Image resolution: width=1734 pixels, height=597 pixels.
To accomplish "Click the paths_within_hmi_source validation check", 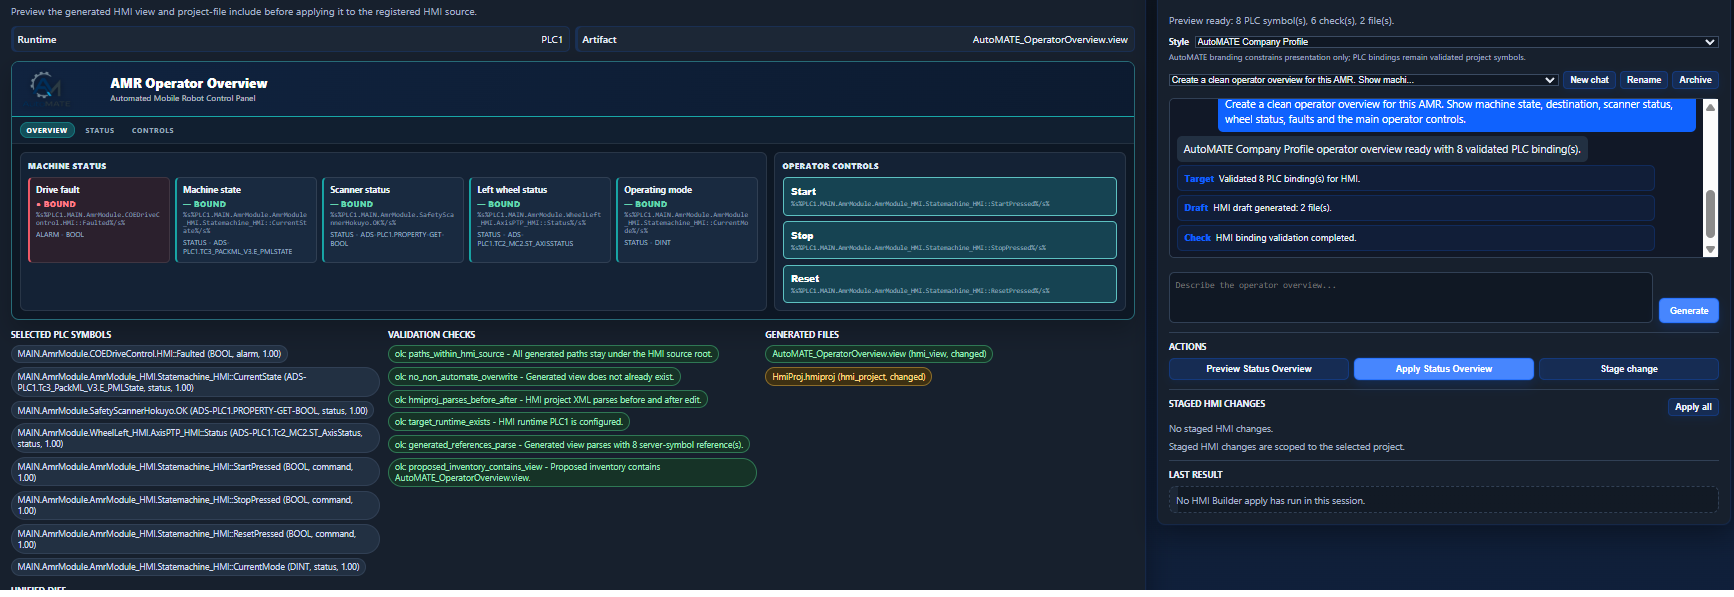I will click(553, 354).
